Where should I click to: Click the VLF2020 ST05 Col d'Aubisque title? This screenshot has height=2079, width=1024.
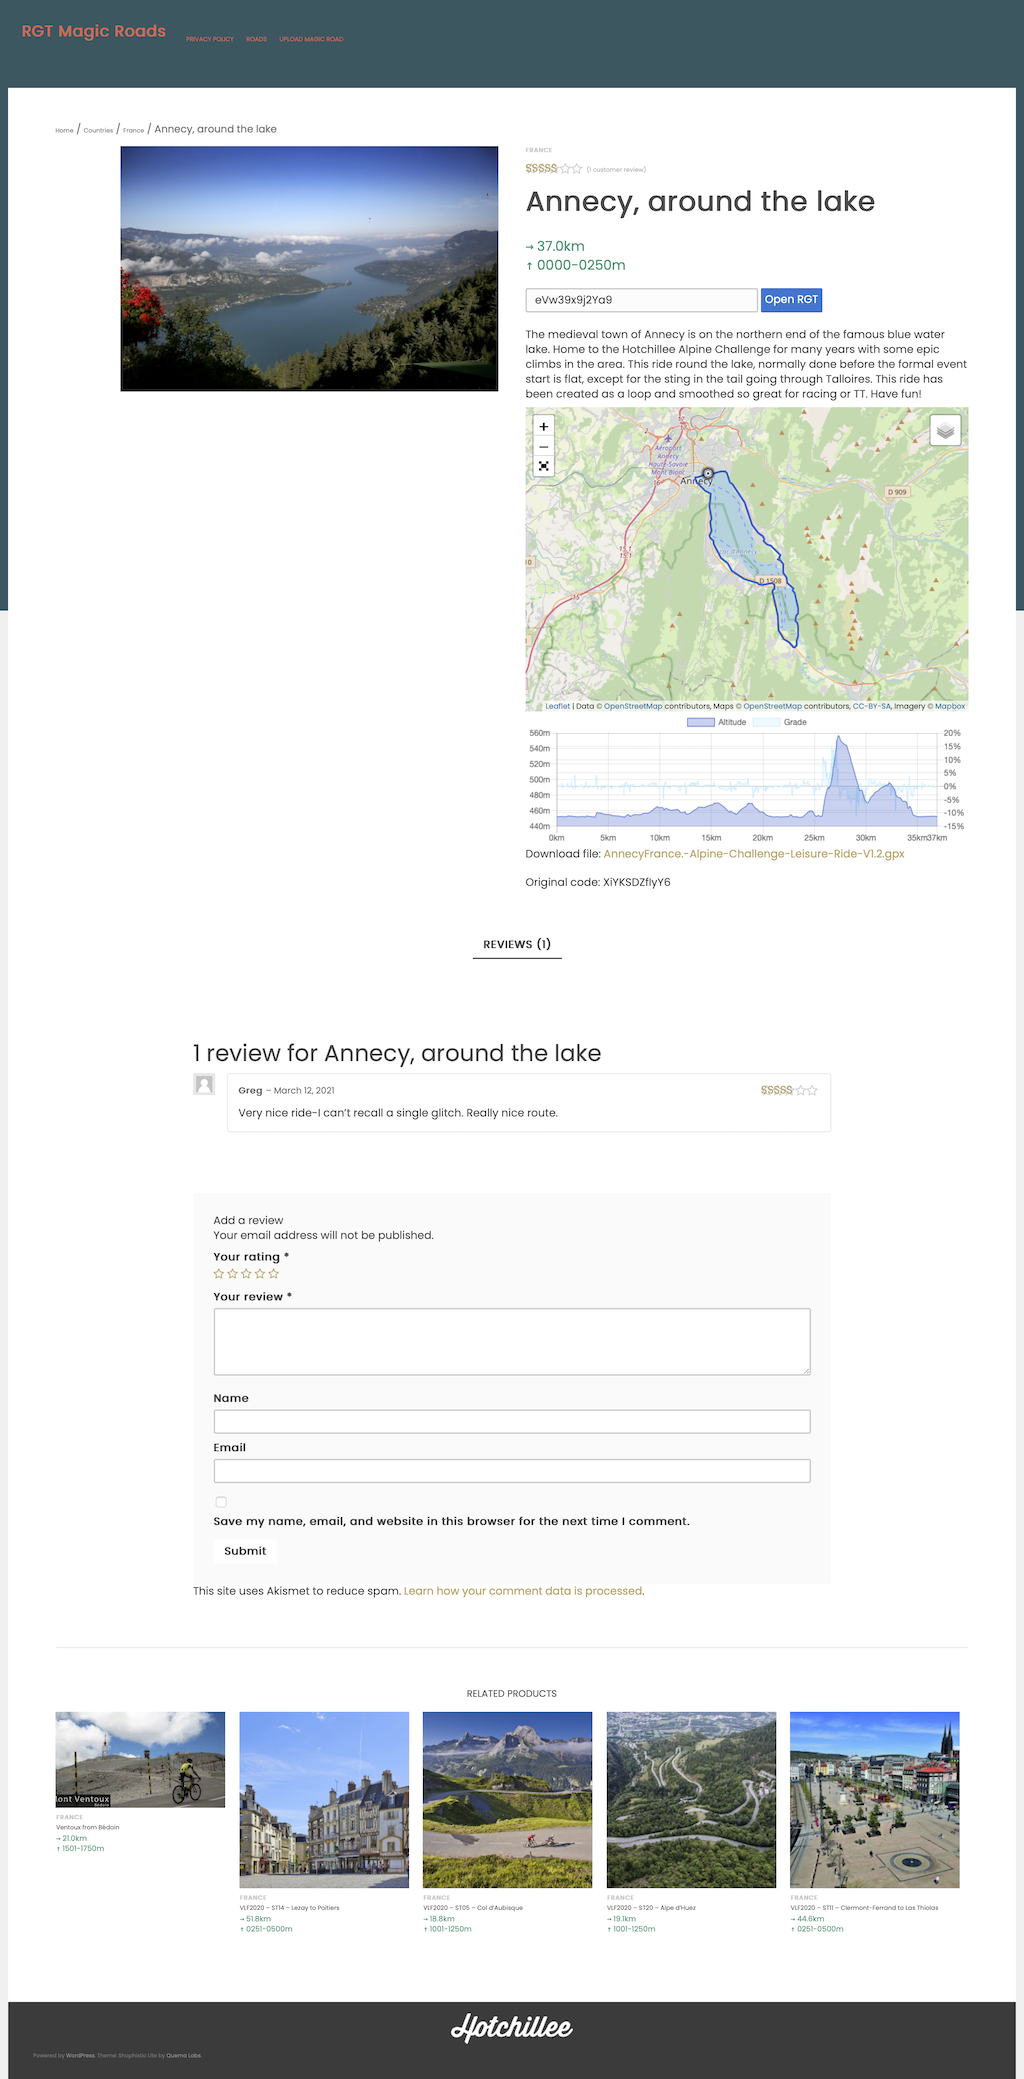[473, 1908]
